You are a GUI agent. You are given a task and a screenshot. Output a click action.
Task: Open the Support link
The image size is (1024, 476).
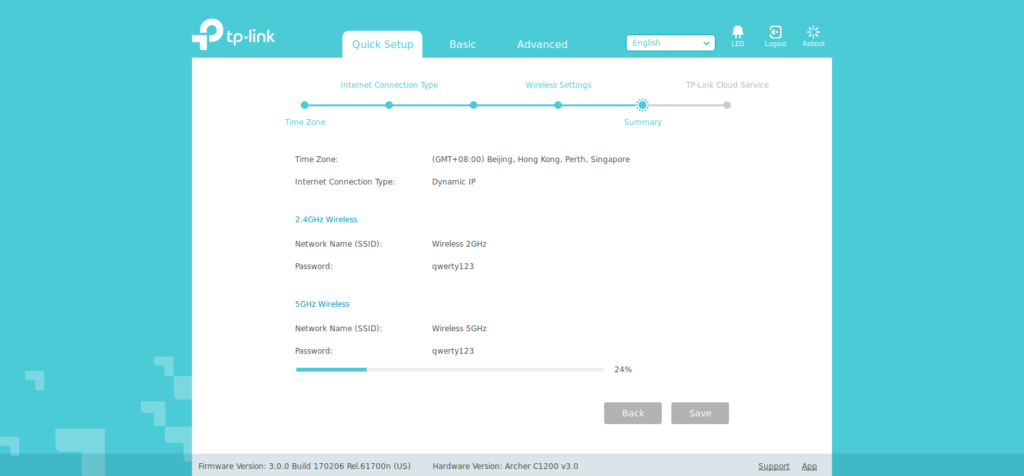pyautogui.click(x=773, y=466)
